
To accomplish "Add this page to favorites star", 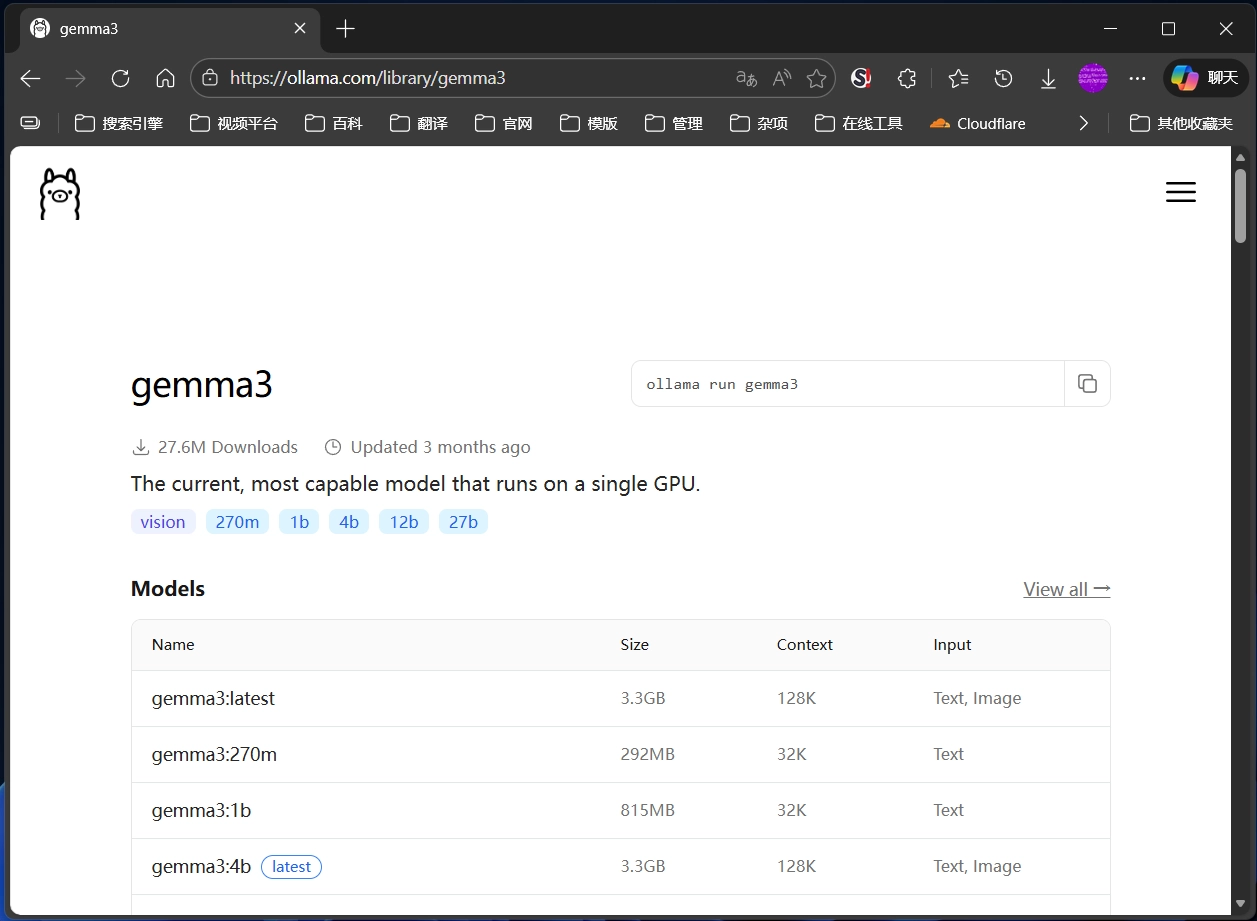I will (x=817, y=78).
